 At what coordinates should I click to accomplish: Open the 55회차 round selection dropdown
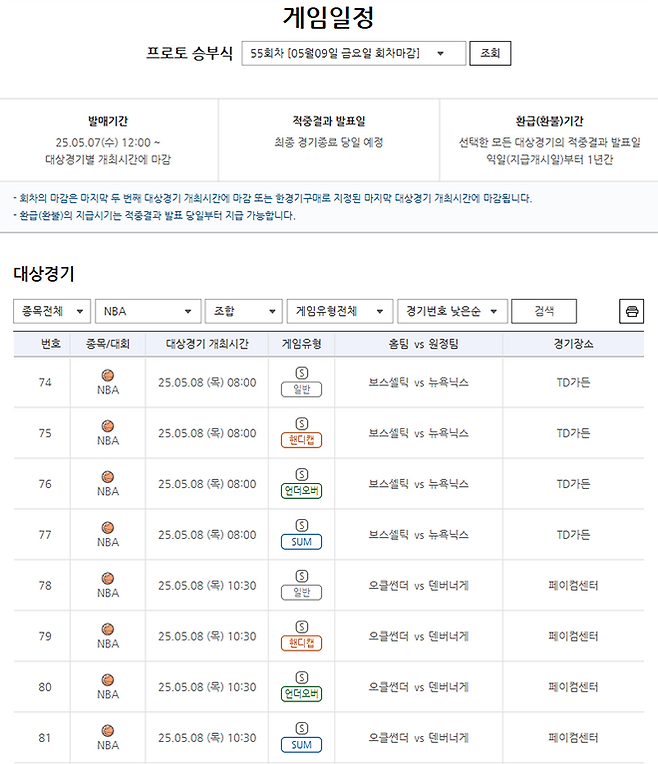tap(354, 53)
